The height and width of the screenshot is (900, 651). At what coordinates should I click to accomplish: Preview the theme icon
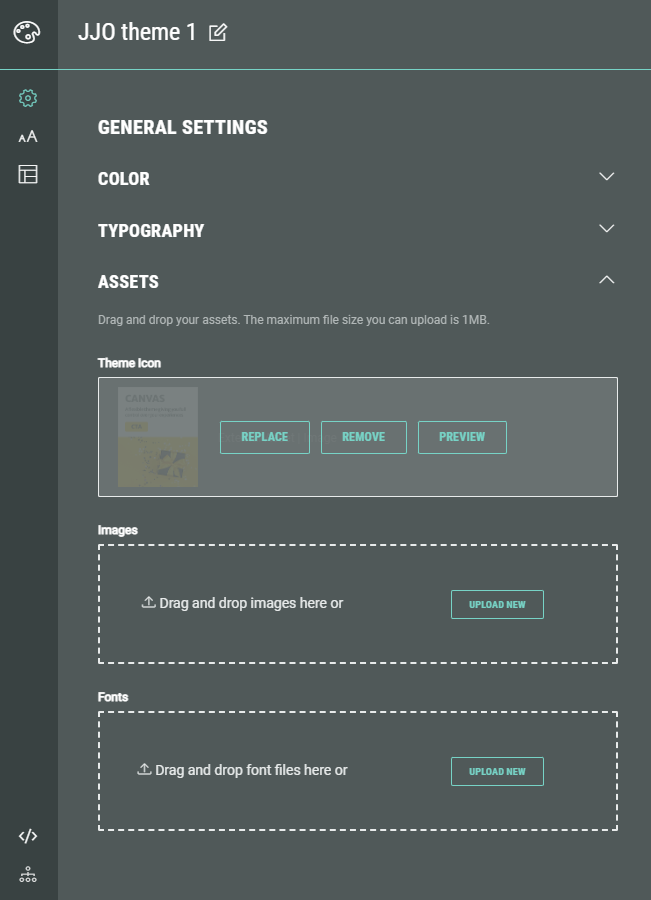(462, 437)
